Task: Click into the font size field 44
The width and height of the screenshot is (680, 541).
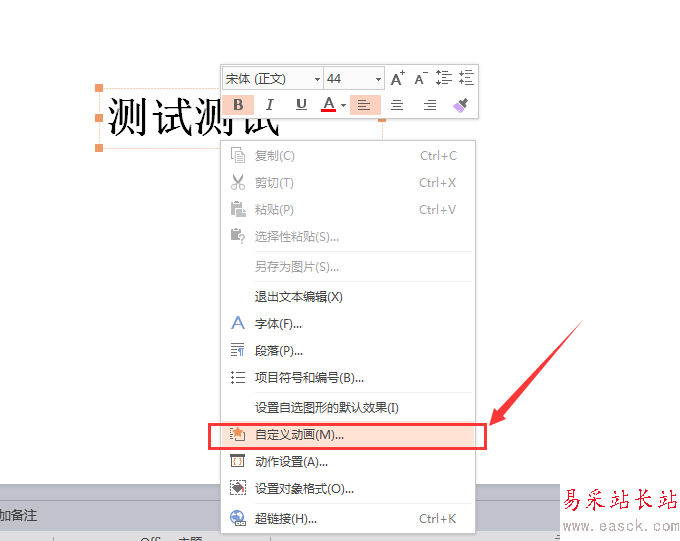Action: point(349,79)
